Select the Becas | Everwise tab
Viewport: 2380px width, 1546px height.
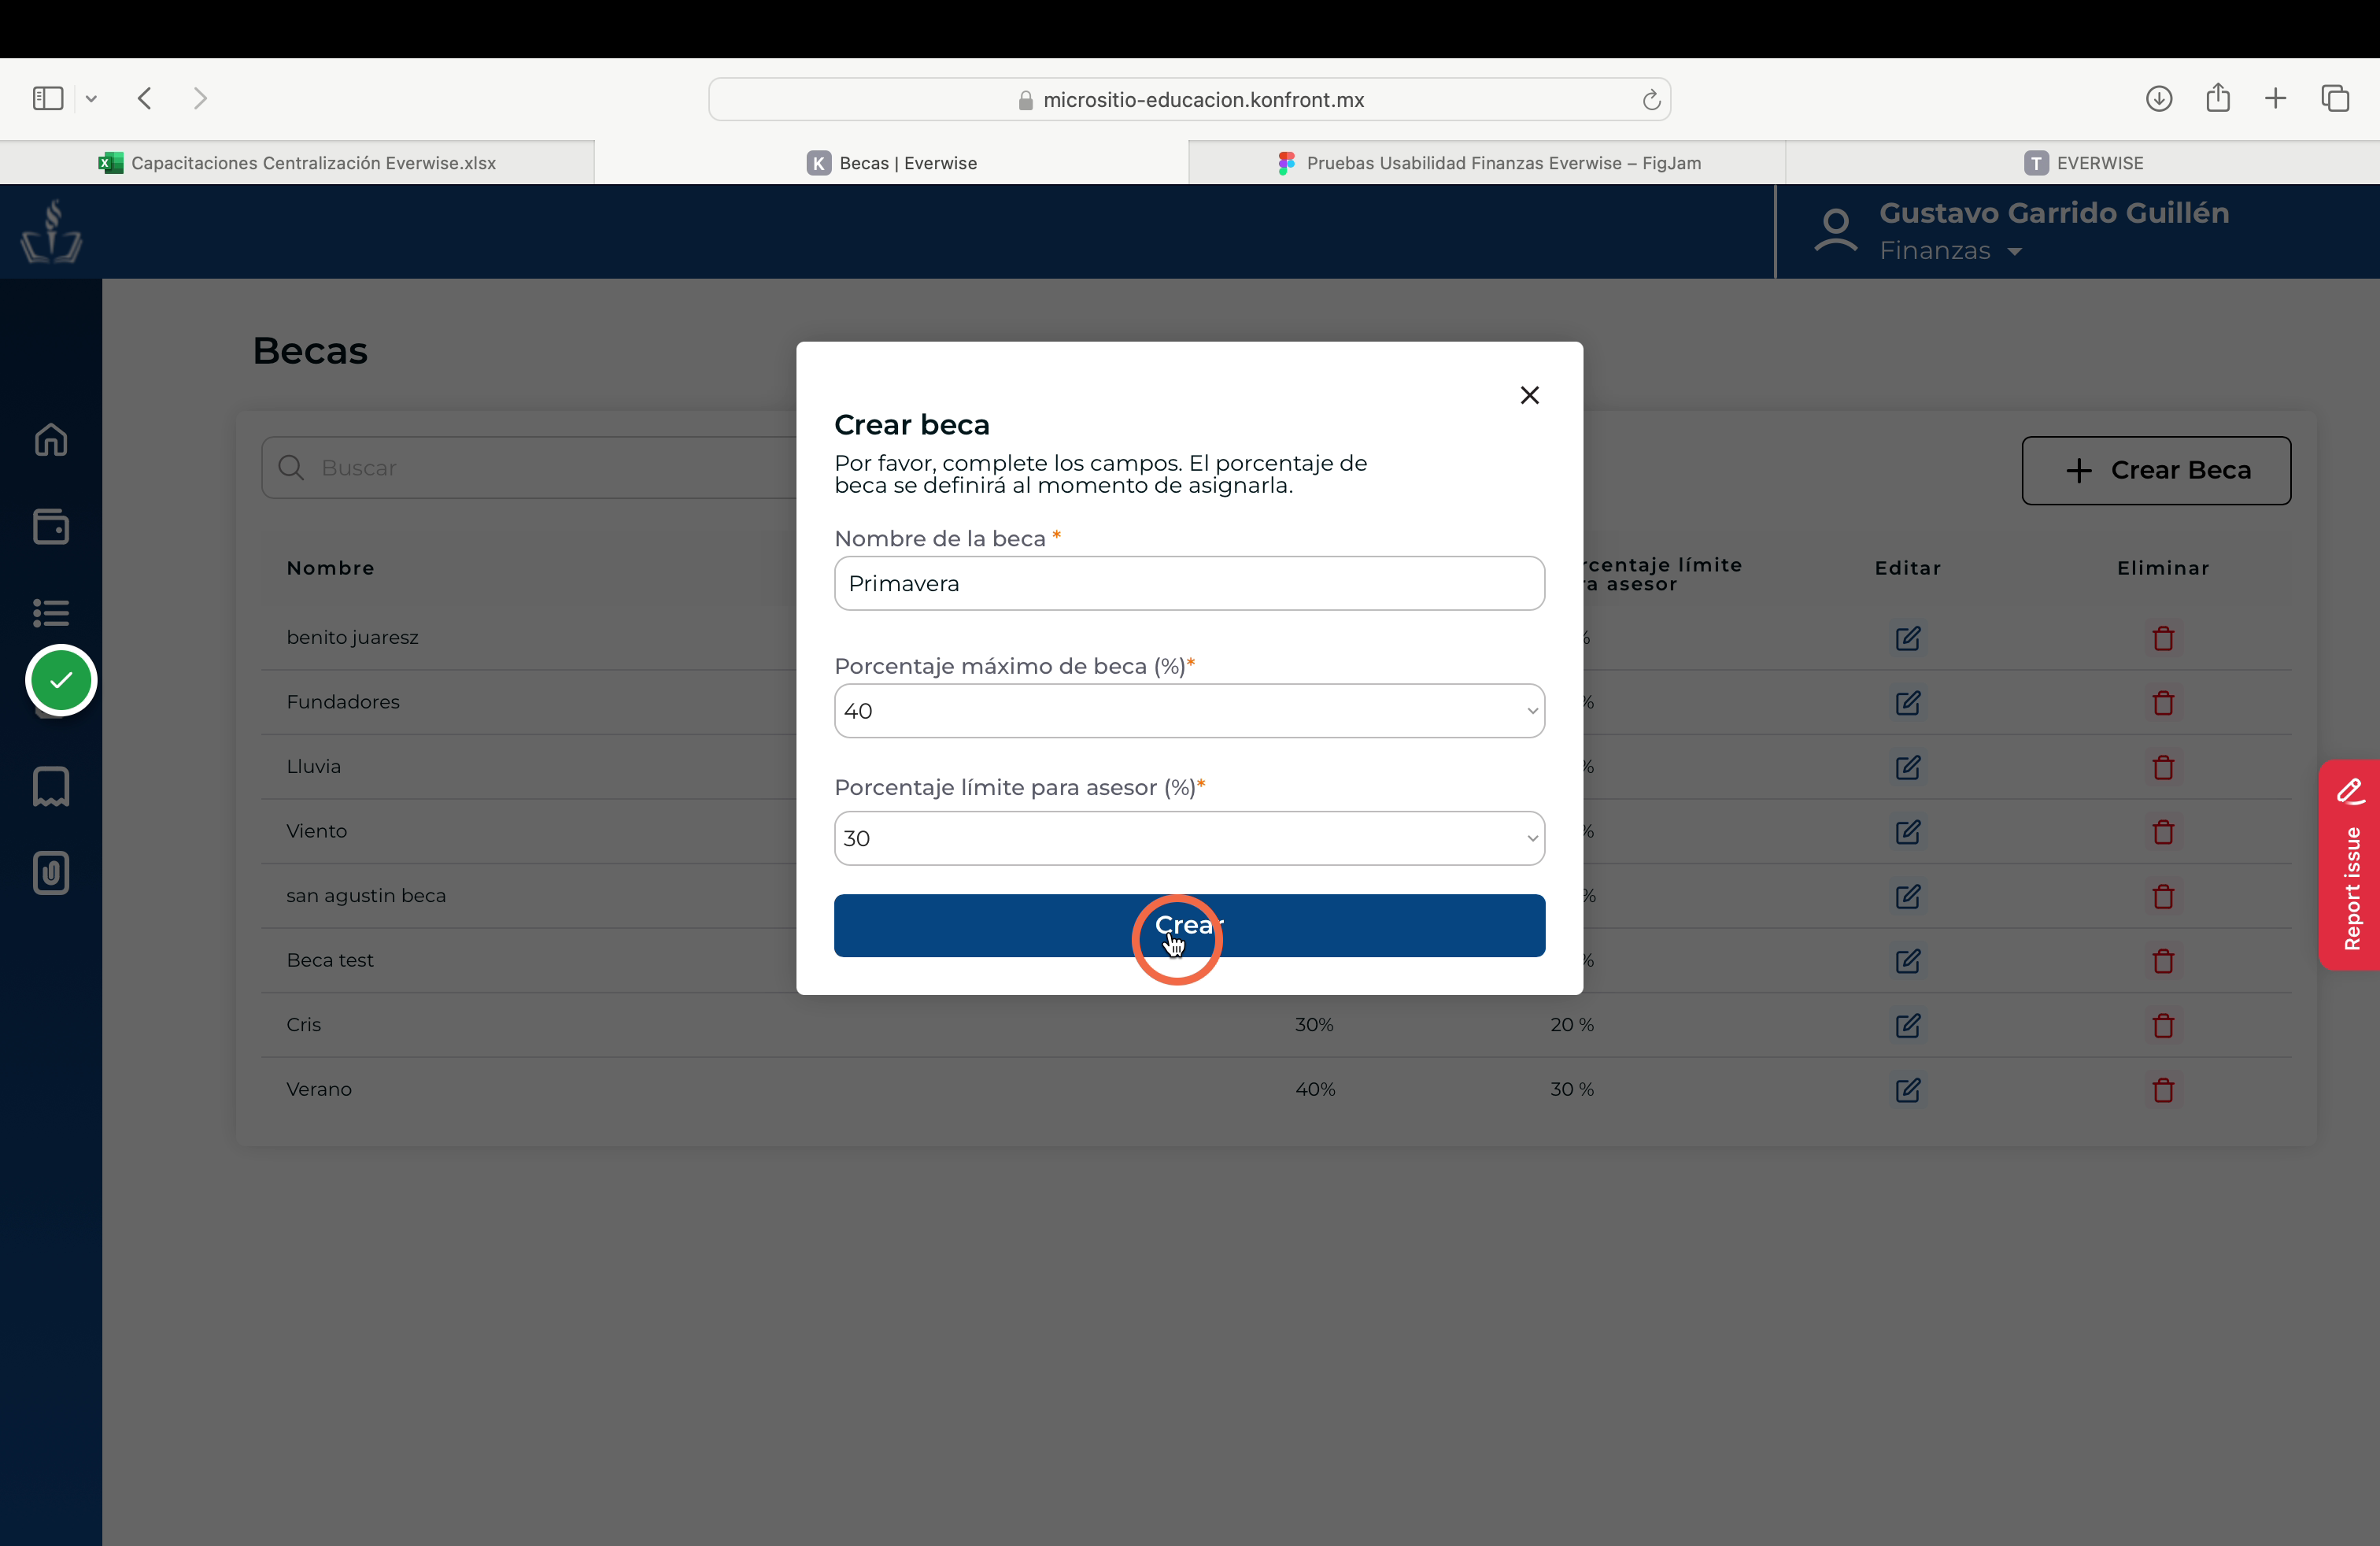coord(892,163)
